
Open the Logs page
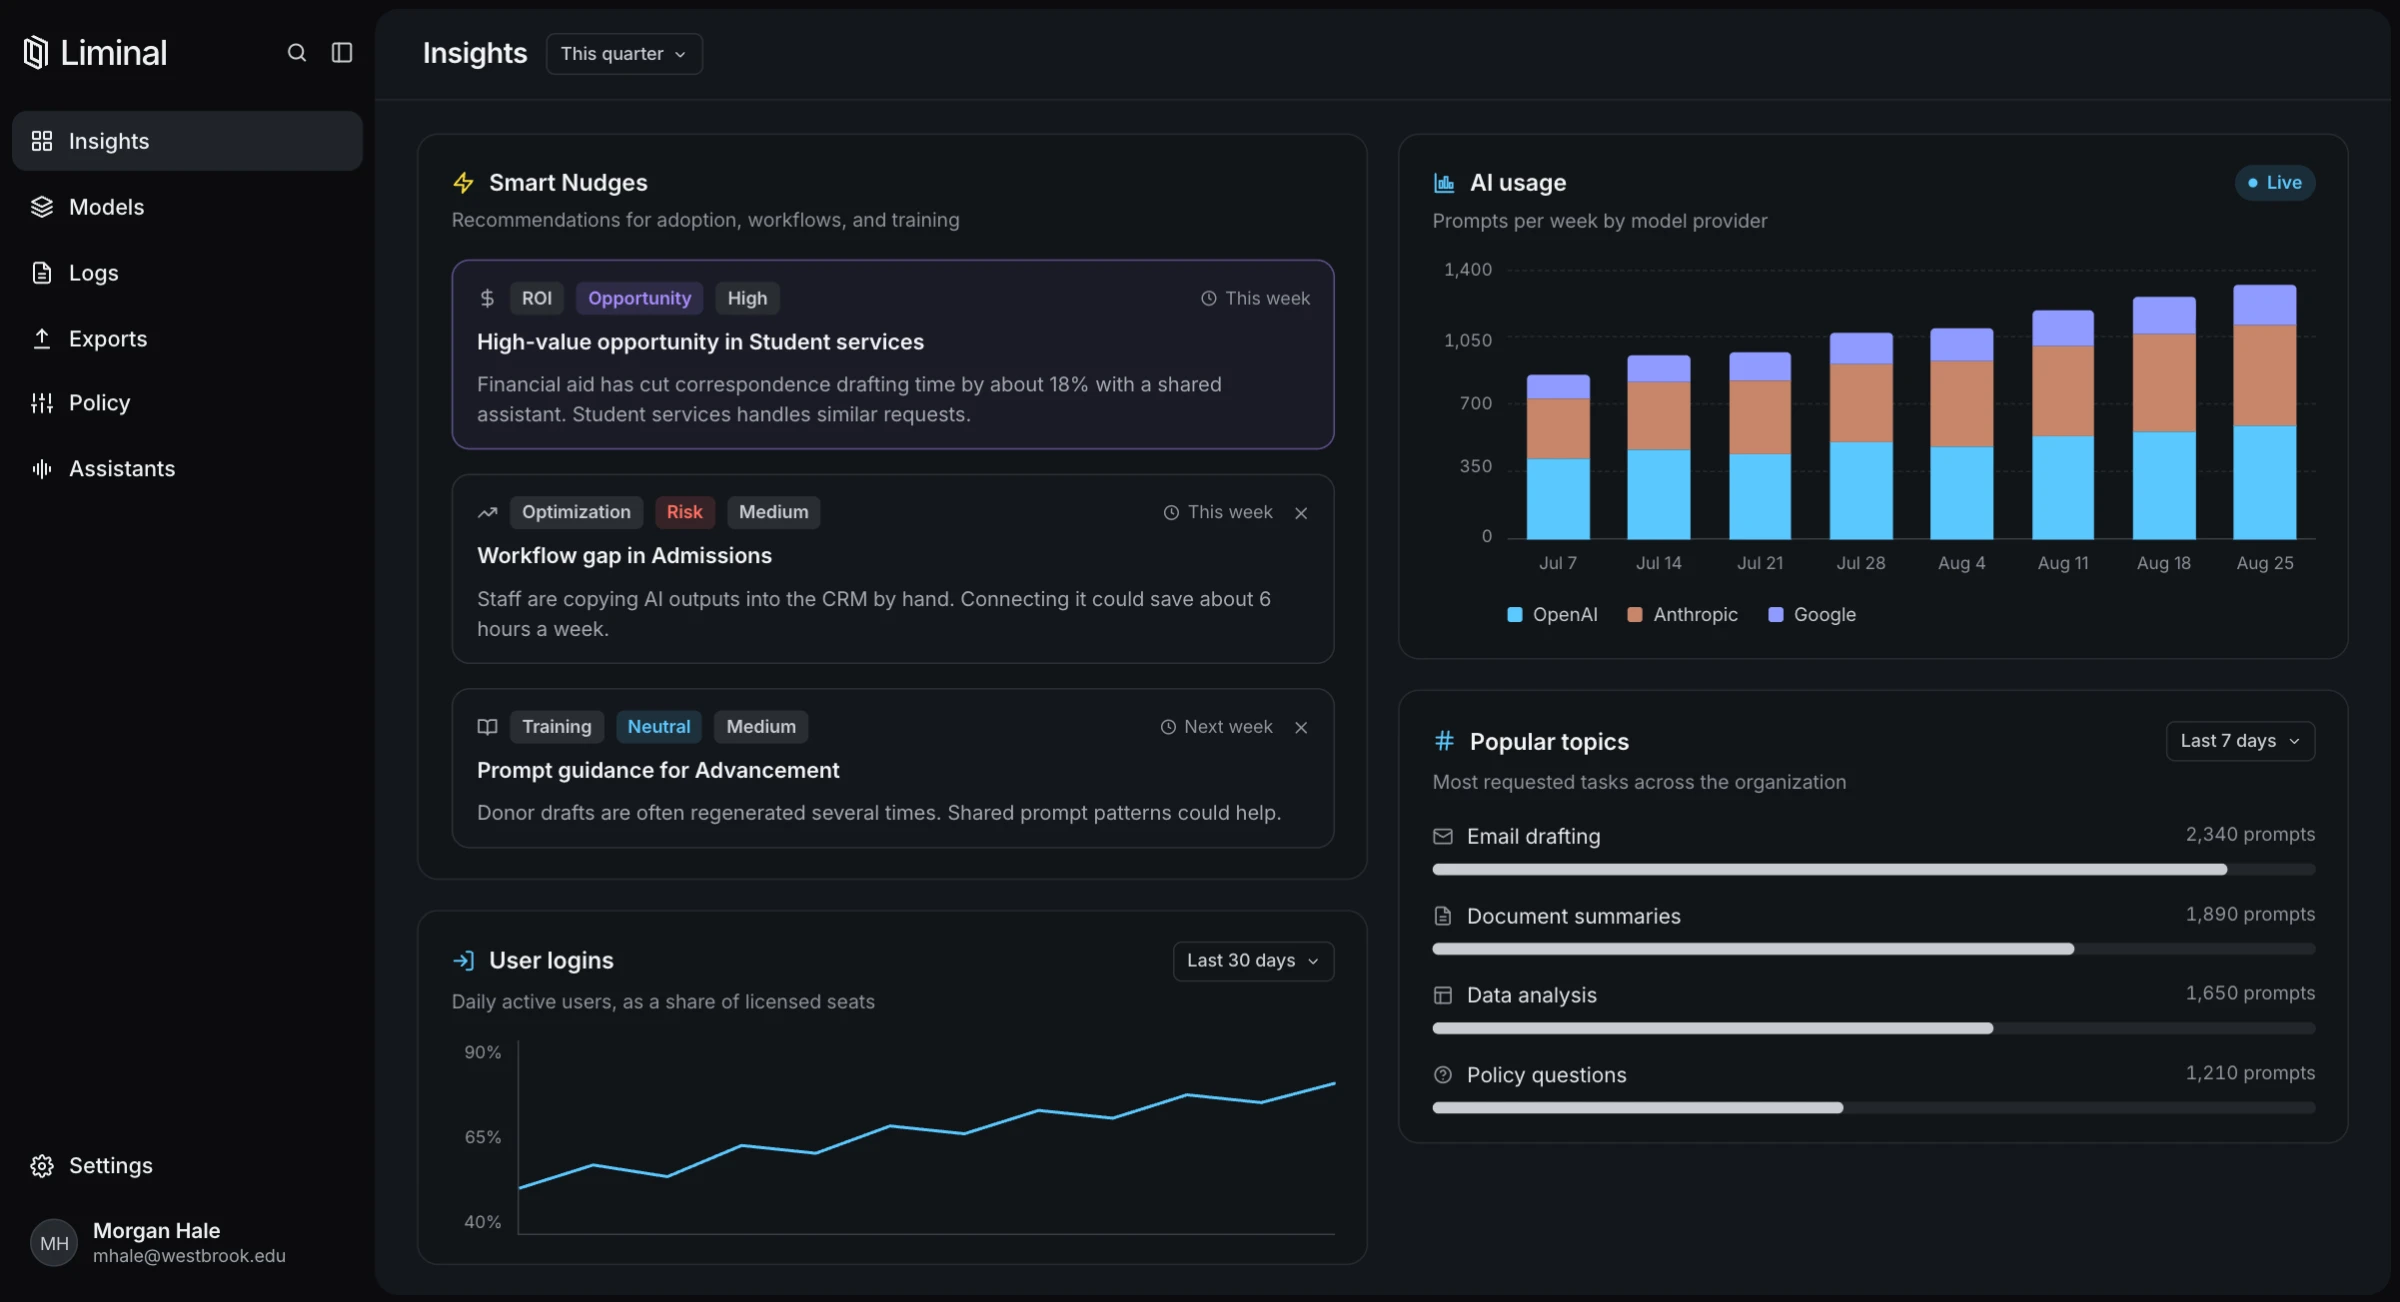point(187,273)
